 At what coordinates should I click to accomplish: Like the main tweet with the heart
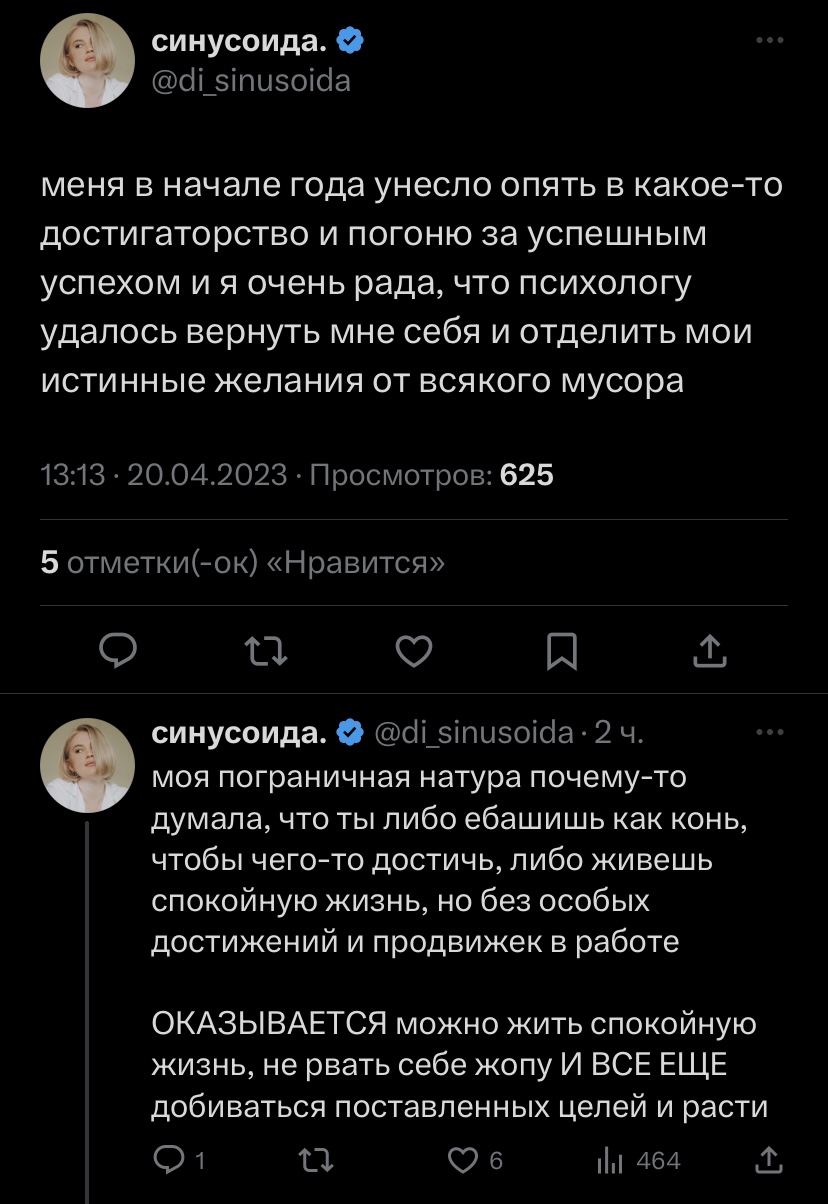pyautogui.click(x=413, y=652)
